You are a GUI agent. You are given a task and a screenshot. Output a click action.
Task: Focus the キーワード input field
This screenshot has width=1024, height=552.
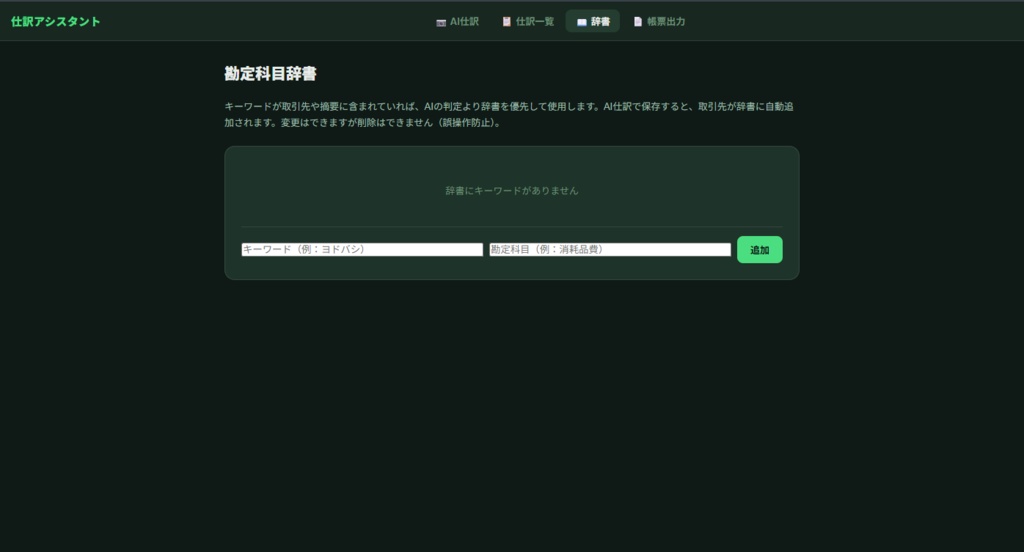click(362, 250)
